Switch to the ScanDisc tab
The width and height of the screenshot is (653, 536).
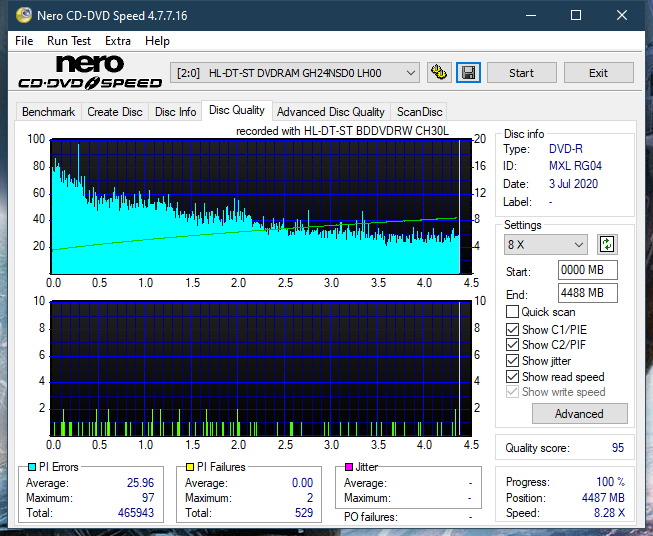tap(419, 112)
